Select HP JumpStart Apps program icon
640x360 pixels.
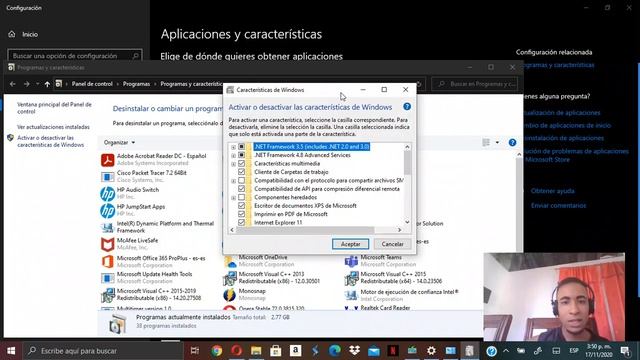[107, 211]
